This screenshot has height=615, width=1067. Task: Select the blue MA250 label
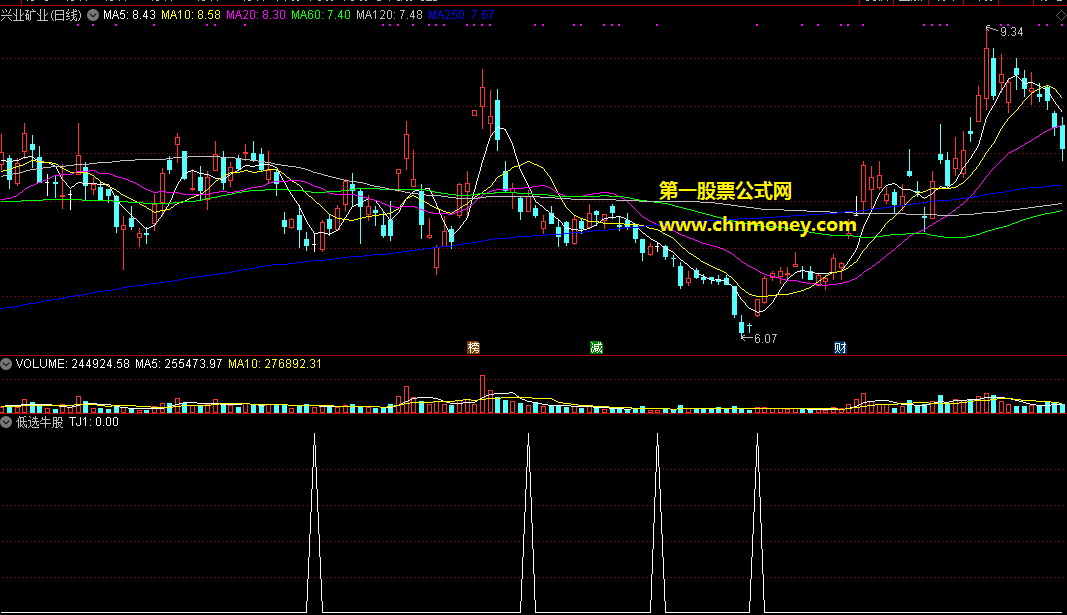[460, 16]
